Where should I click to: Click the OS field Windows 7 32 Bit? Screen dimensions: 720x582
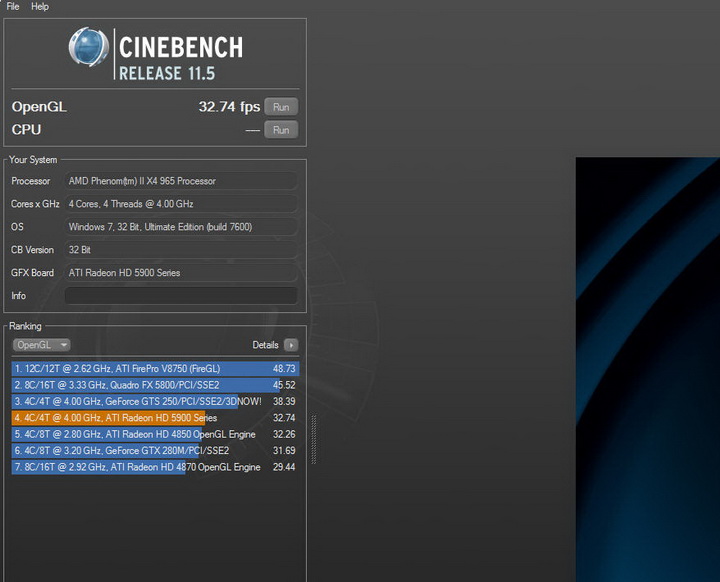coord(181,227)
